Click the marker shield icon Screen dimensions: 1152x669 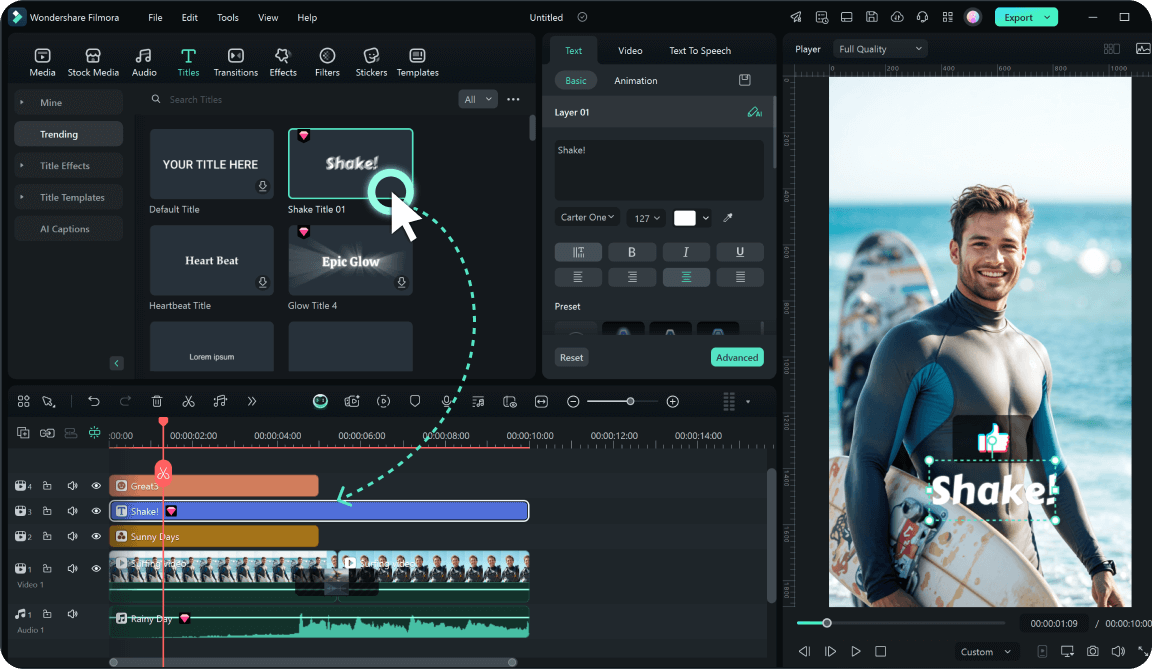[x=415, y=401]
